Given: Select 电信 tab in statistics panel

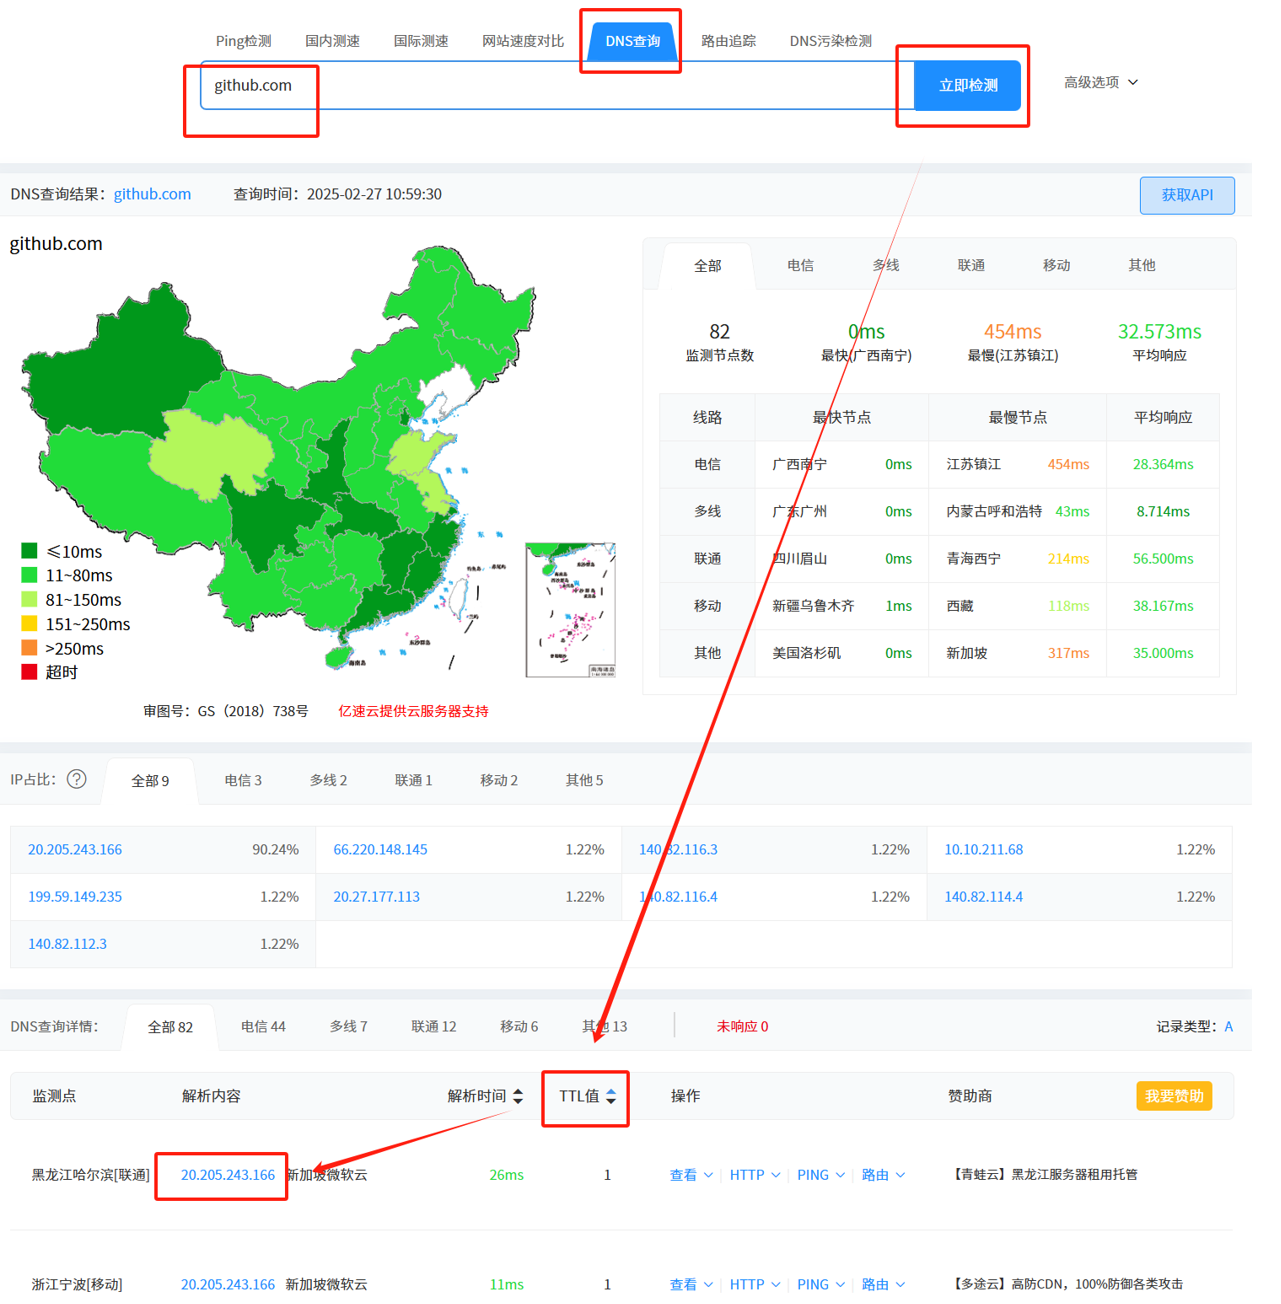Looking at the screenshot, I should [x=800, y=265].
